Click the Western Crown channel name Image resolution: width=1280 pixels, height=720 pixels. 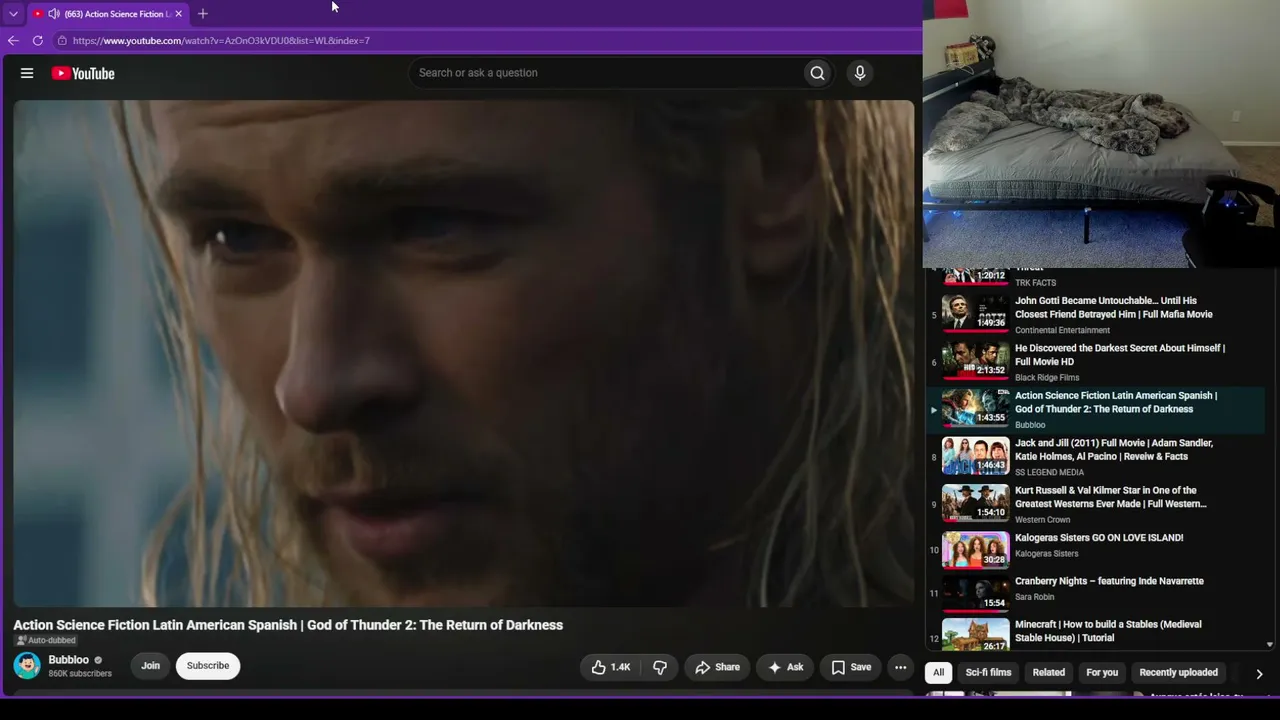1043,520
